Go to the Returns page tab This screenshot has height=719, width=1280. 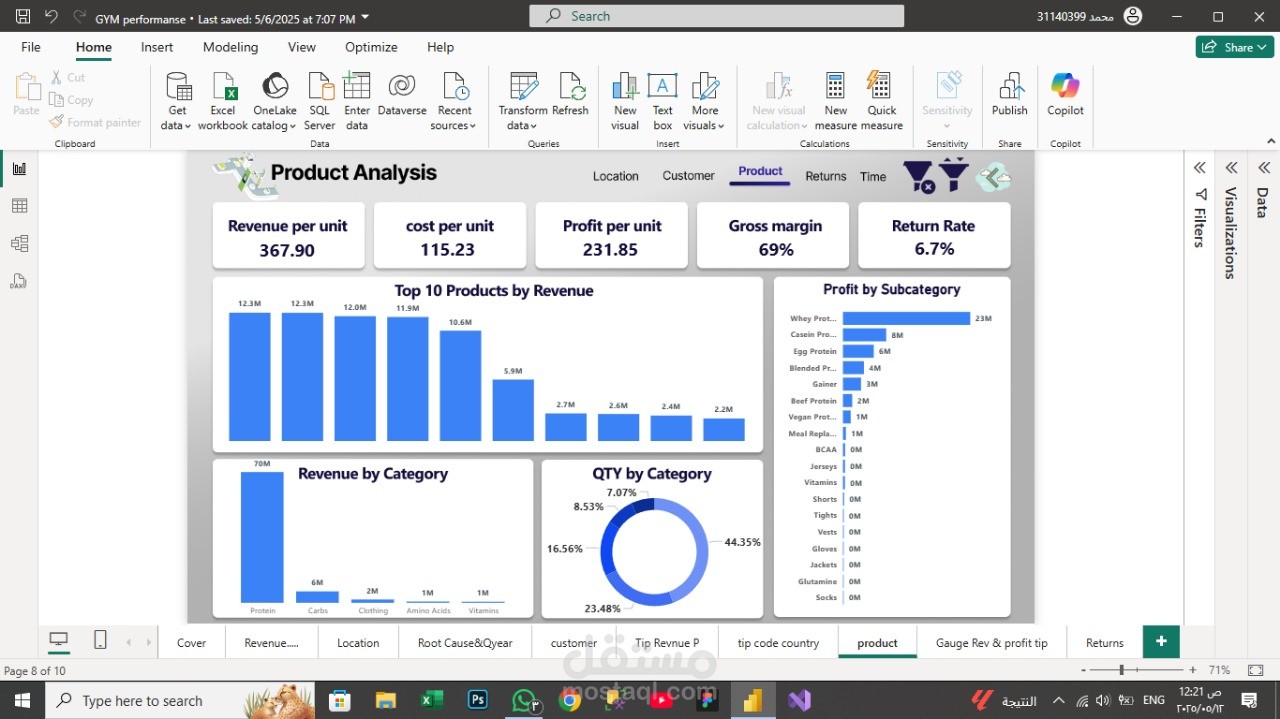[x=1105, y=643]
